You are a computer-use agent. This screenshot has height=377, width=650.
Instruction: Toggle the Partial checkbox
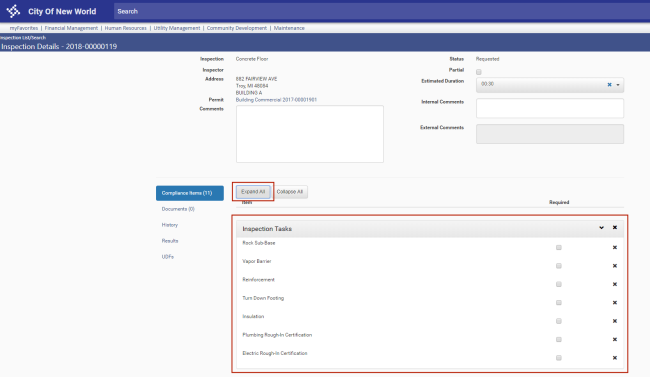(479, 72)
